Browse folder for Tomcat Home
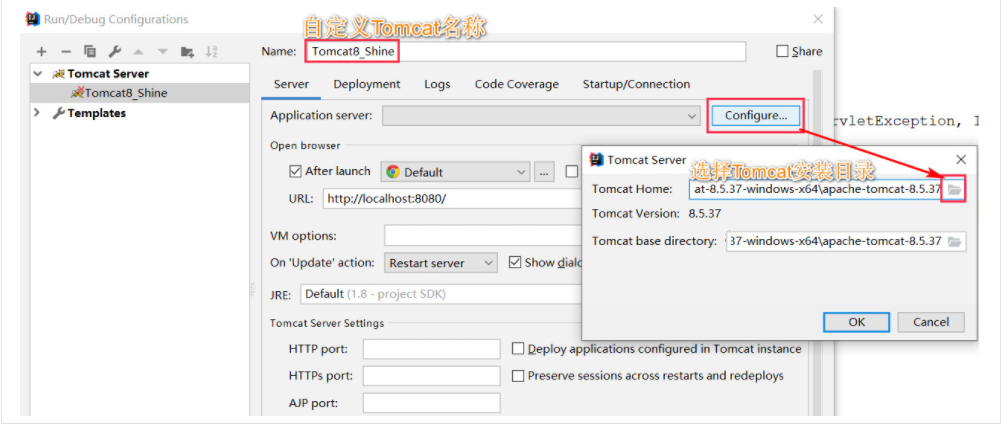 (954, 190)
